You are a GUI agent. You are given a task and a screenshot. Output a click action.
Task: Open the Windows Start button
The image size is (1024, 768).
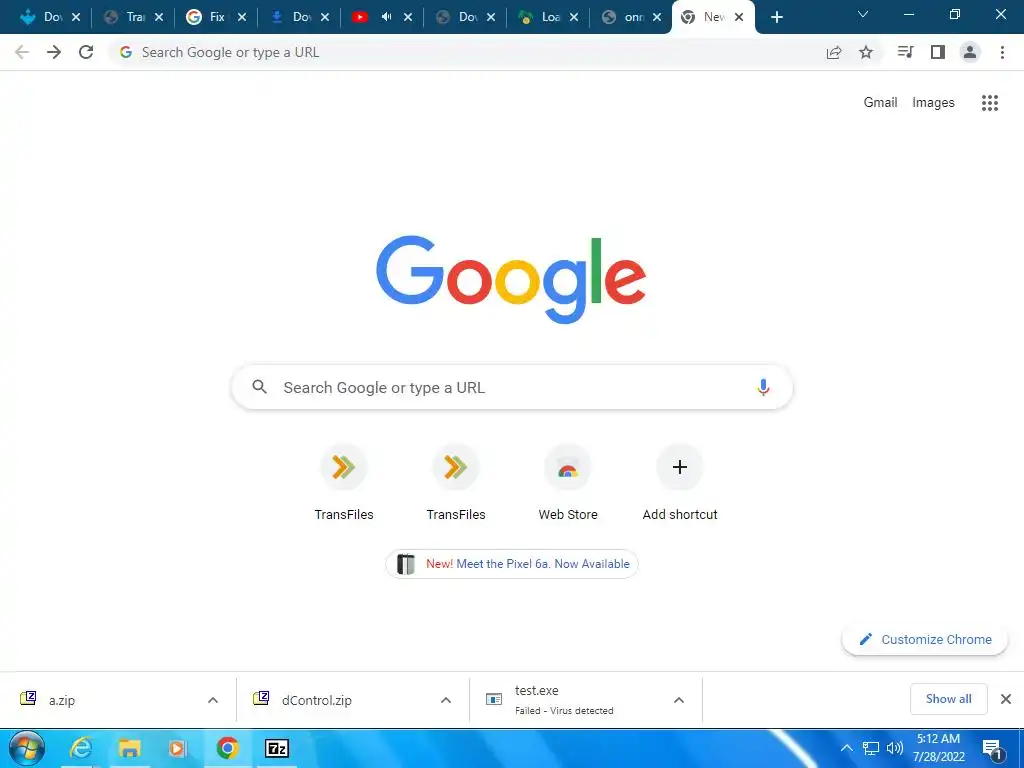point(27,748)
